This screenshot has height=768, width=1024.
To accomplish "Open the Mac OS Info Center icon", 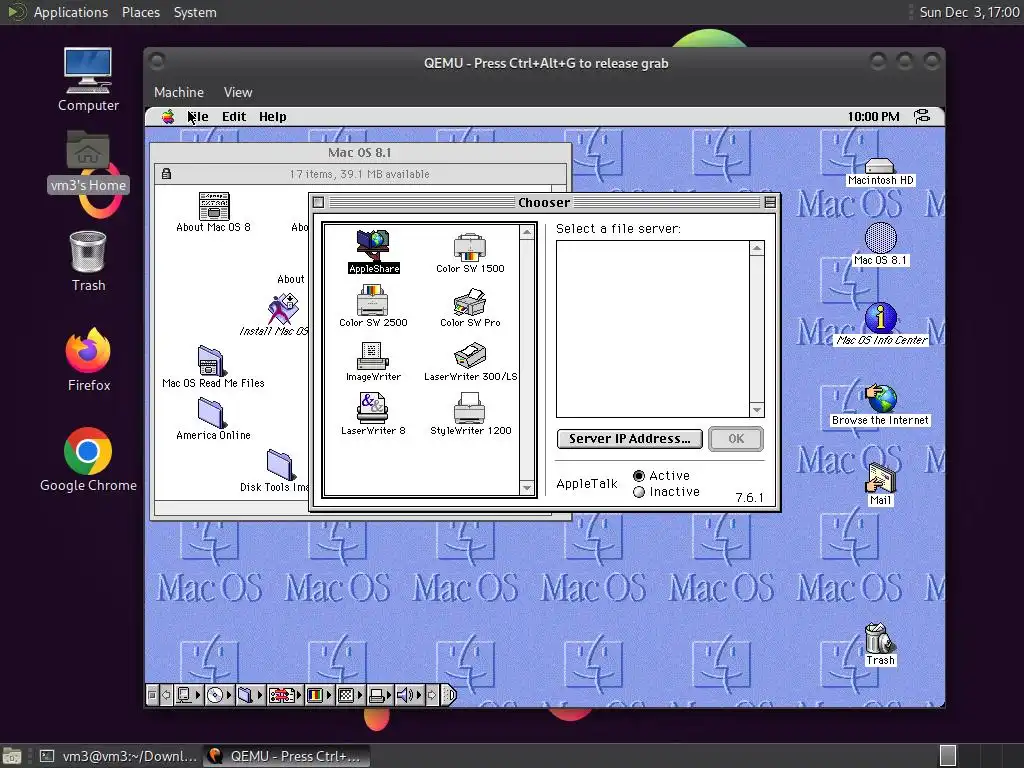I will [x=880, y=324].
